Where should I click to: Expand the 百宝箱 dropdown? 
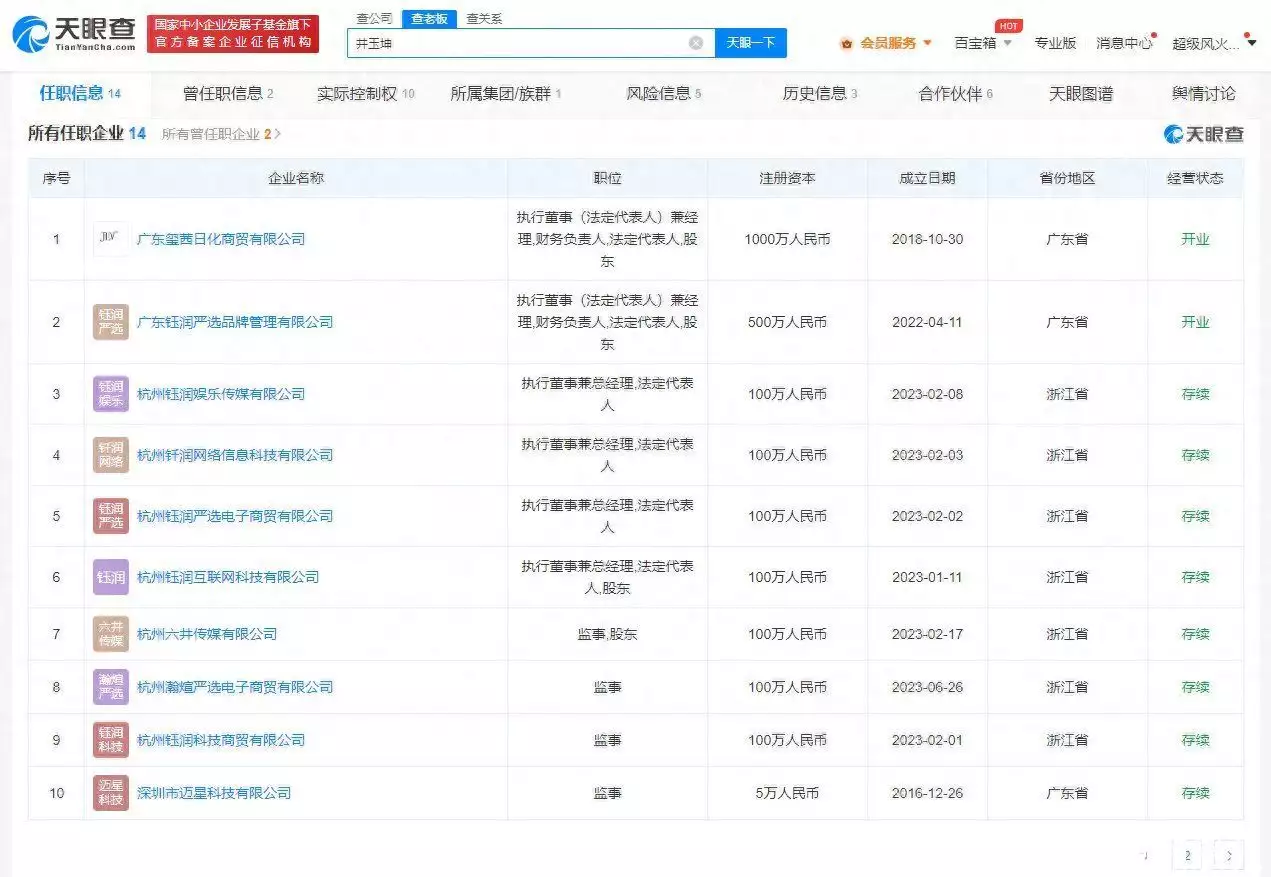coord(1007,43)
